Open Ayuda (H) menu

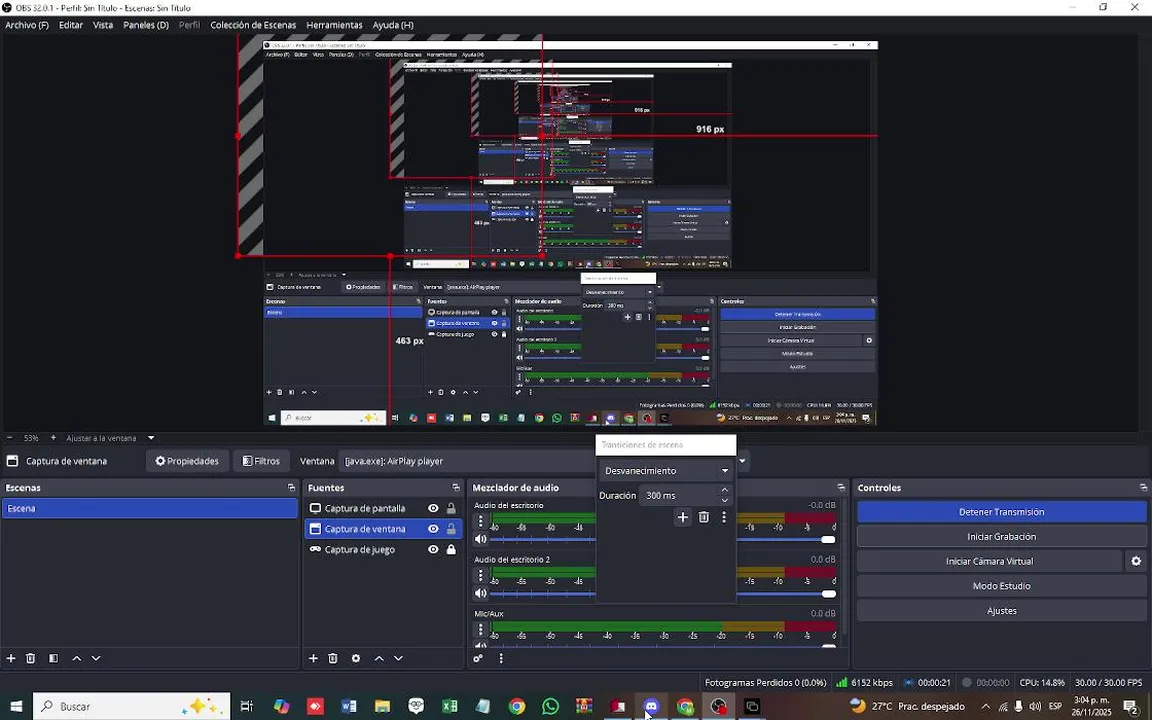(x=393, y=25)
